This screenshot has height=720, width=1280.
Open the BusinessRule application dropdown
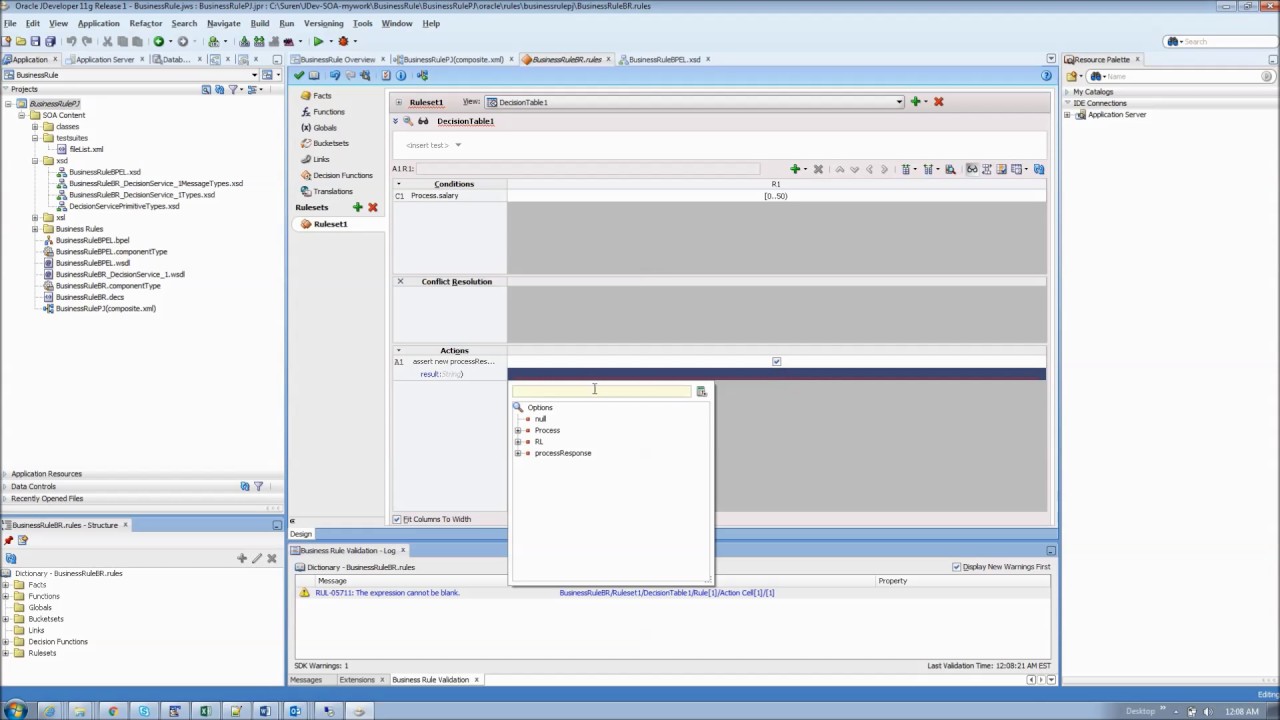point(254,75)
